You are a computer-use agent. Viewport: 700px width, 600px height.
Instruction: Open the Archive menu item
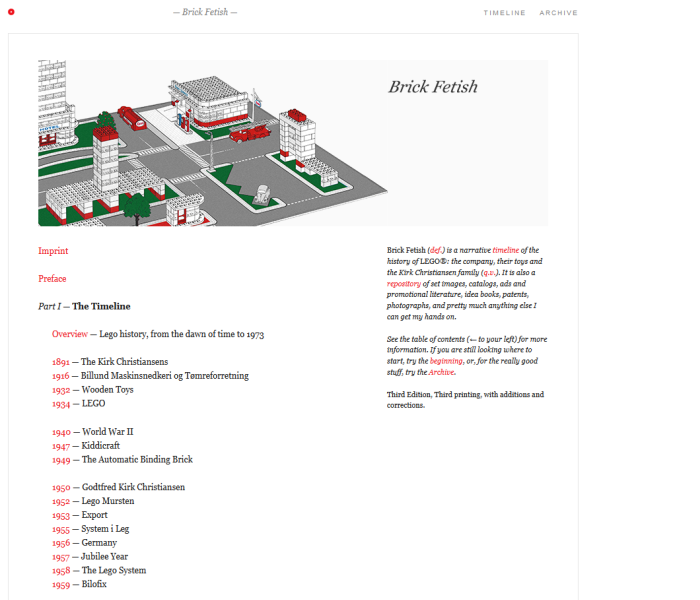[x=558, y=13]
